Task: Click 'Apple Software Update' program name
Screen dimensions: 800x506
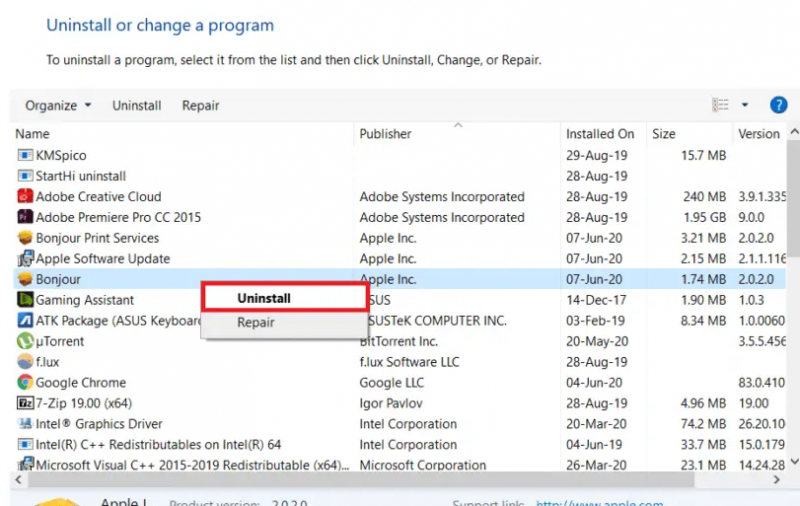Action: click(x=103, y=259)
